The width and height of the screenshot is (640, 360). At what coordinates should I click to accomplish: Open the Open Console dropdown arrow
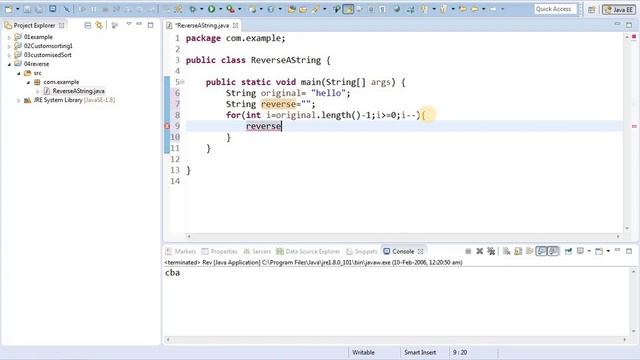point(608,251)
